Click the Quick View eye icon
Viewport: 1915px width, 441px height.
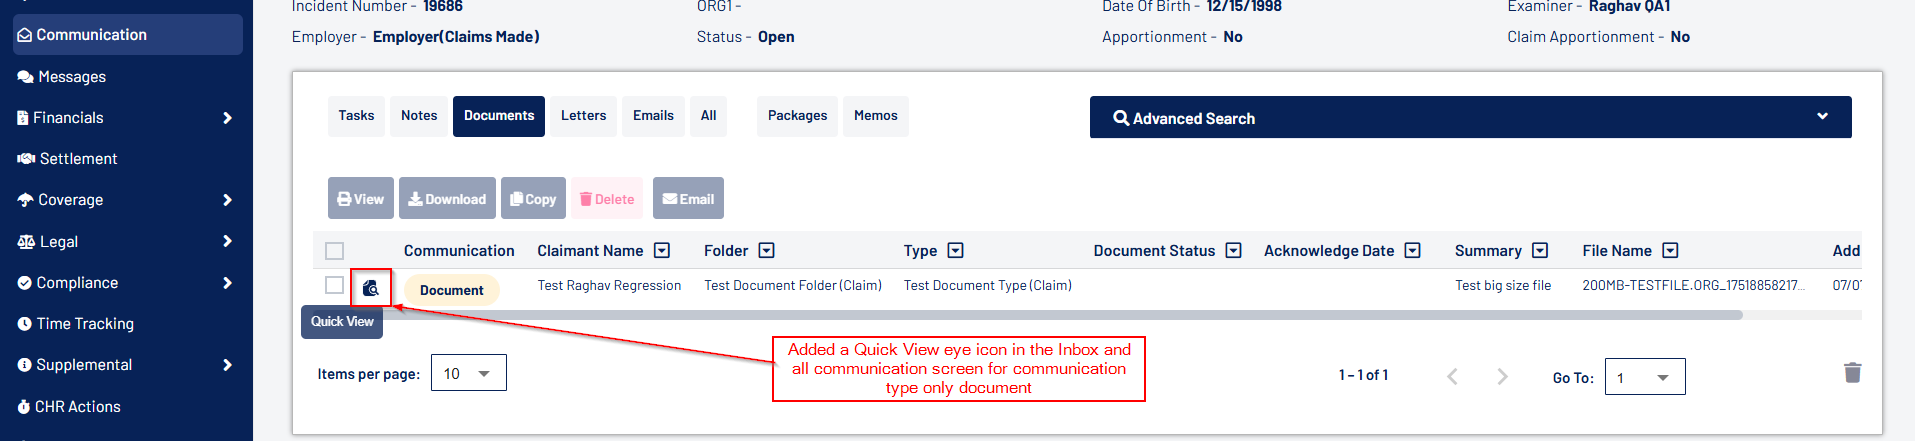tap(371, 288)
